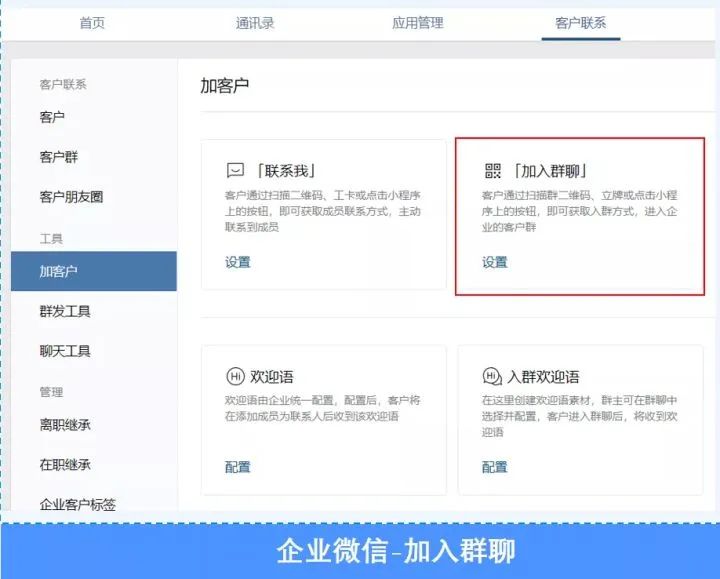Viewport: 720px width, 579px height.
Task: Click the 加入群聊 QR code icon
Action: tap(493, 171)
